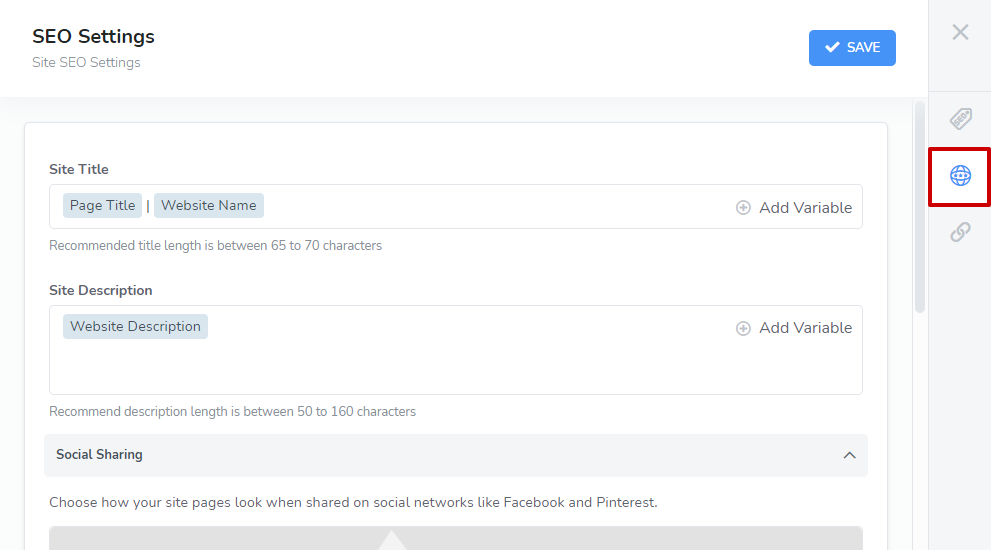Screen dimensions: 991x550
Task: Collapse Social Sharing section chevron
Action: tap(849, 455)
